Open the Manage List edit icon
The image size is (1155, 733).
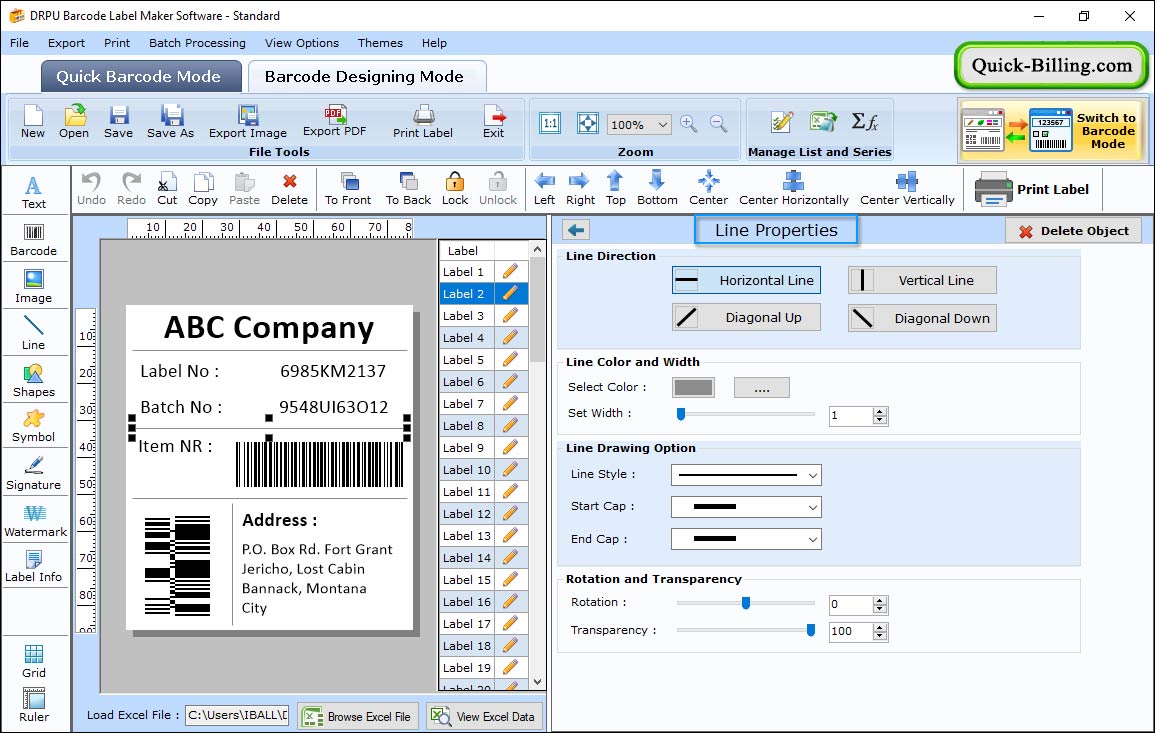[782, 122]
